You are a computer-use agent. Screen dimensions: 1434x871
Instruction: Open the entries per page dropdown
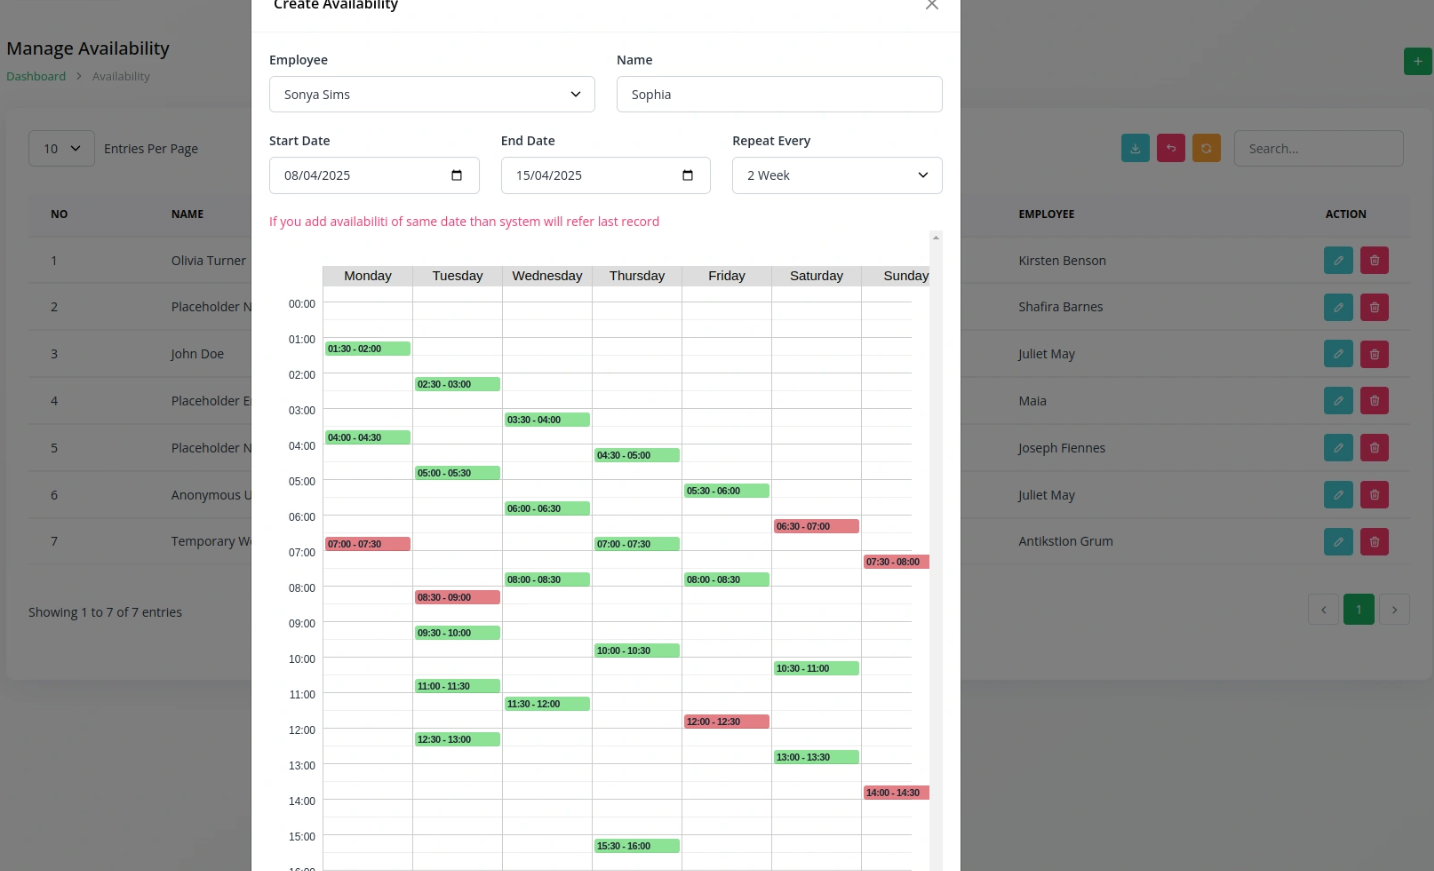61,148
